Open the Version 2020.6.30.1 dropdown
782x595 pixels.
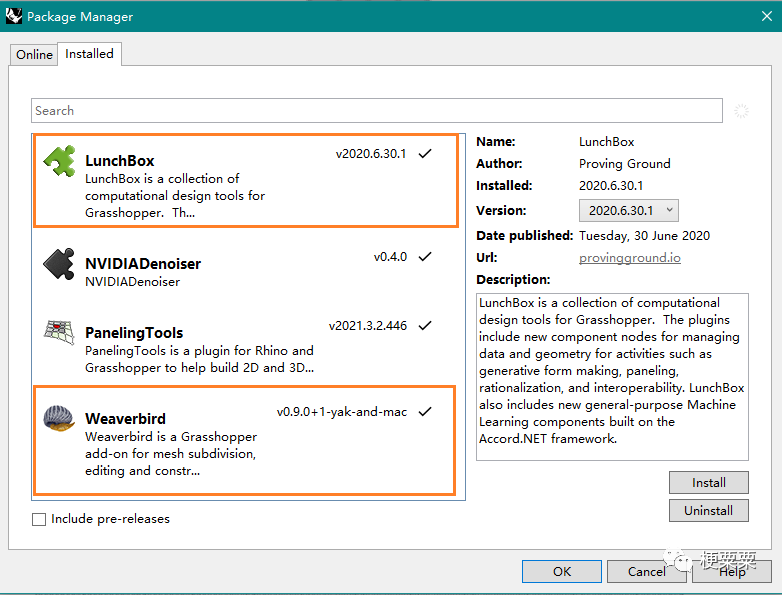click(628, 210)
